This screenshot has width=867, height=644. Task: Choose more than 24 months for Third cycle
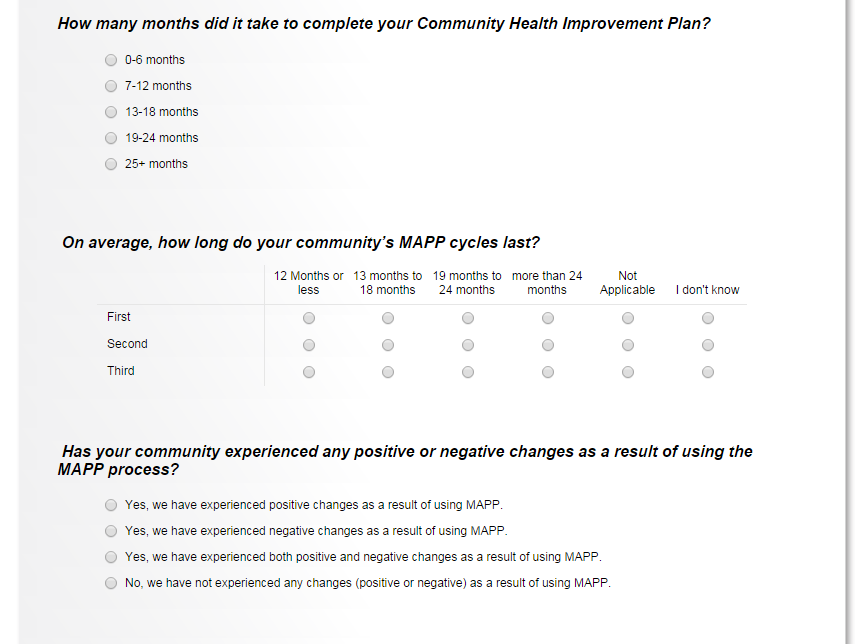(x=548, y=372)
